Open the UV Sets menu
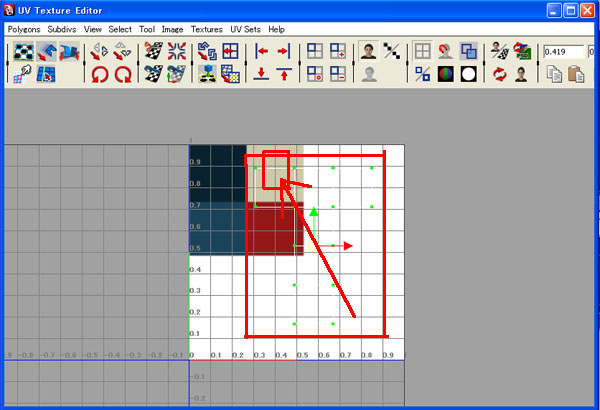 point(244,30)
